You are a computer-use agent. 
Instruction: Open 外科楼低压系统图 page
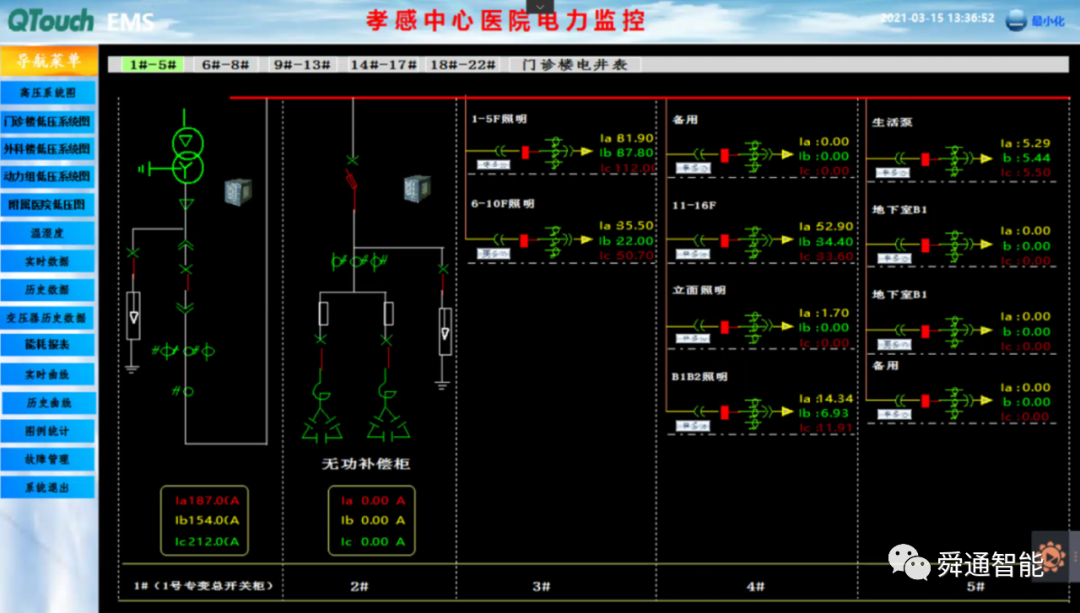(48, 149)
